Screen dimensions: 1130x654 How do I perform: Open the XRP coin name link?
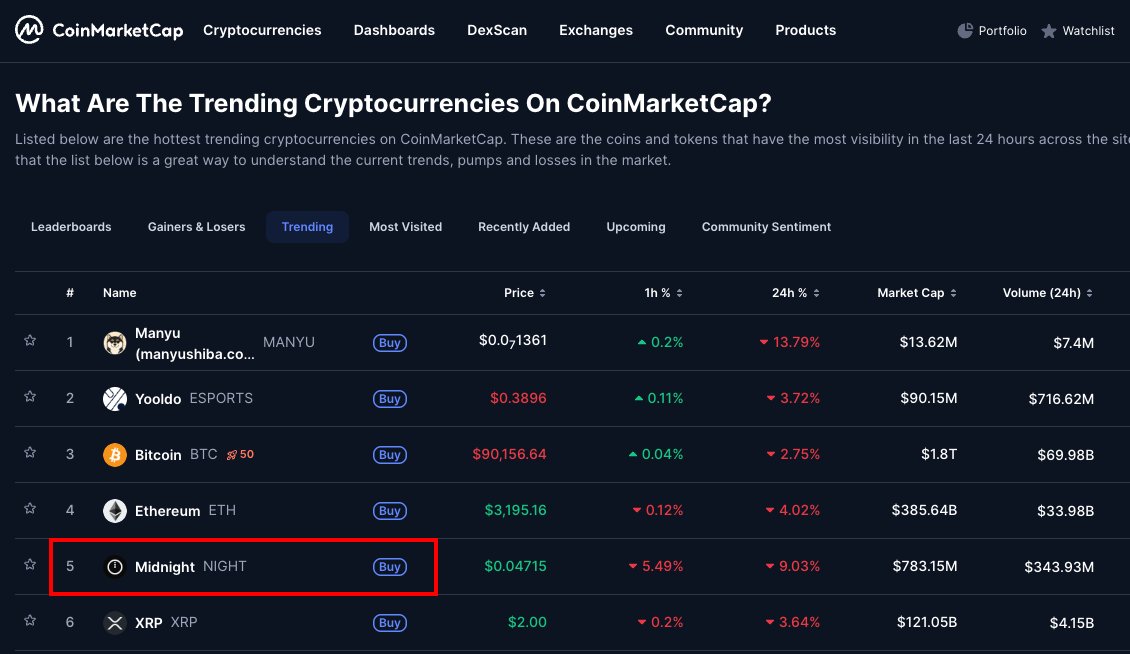click(149, 623)
